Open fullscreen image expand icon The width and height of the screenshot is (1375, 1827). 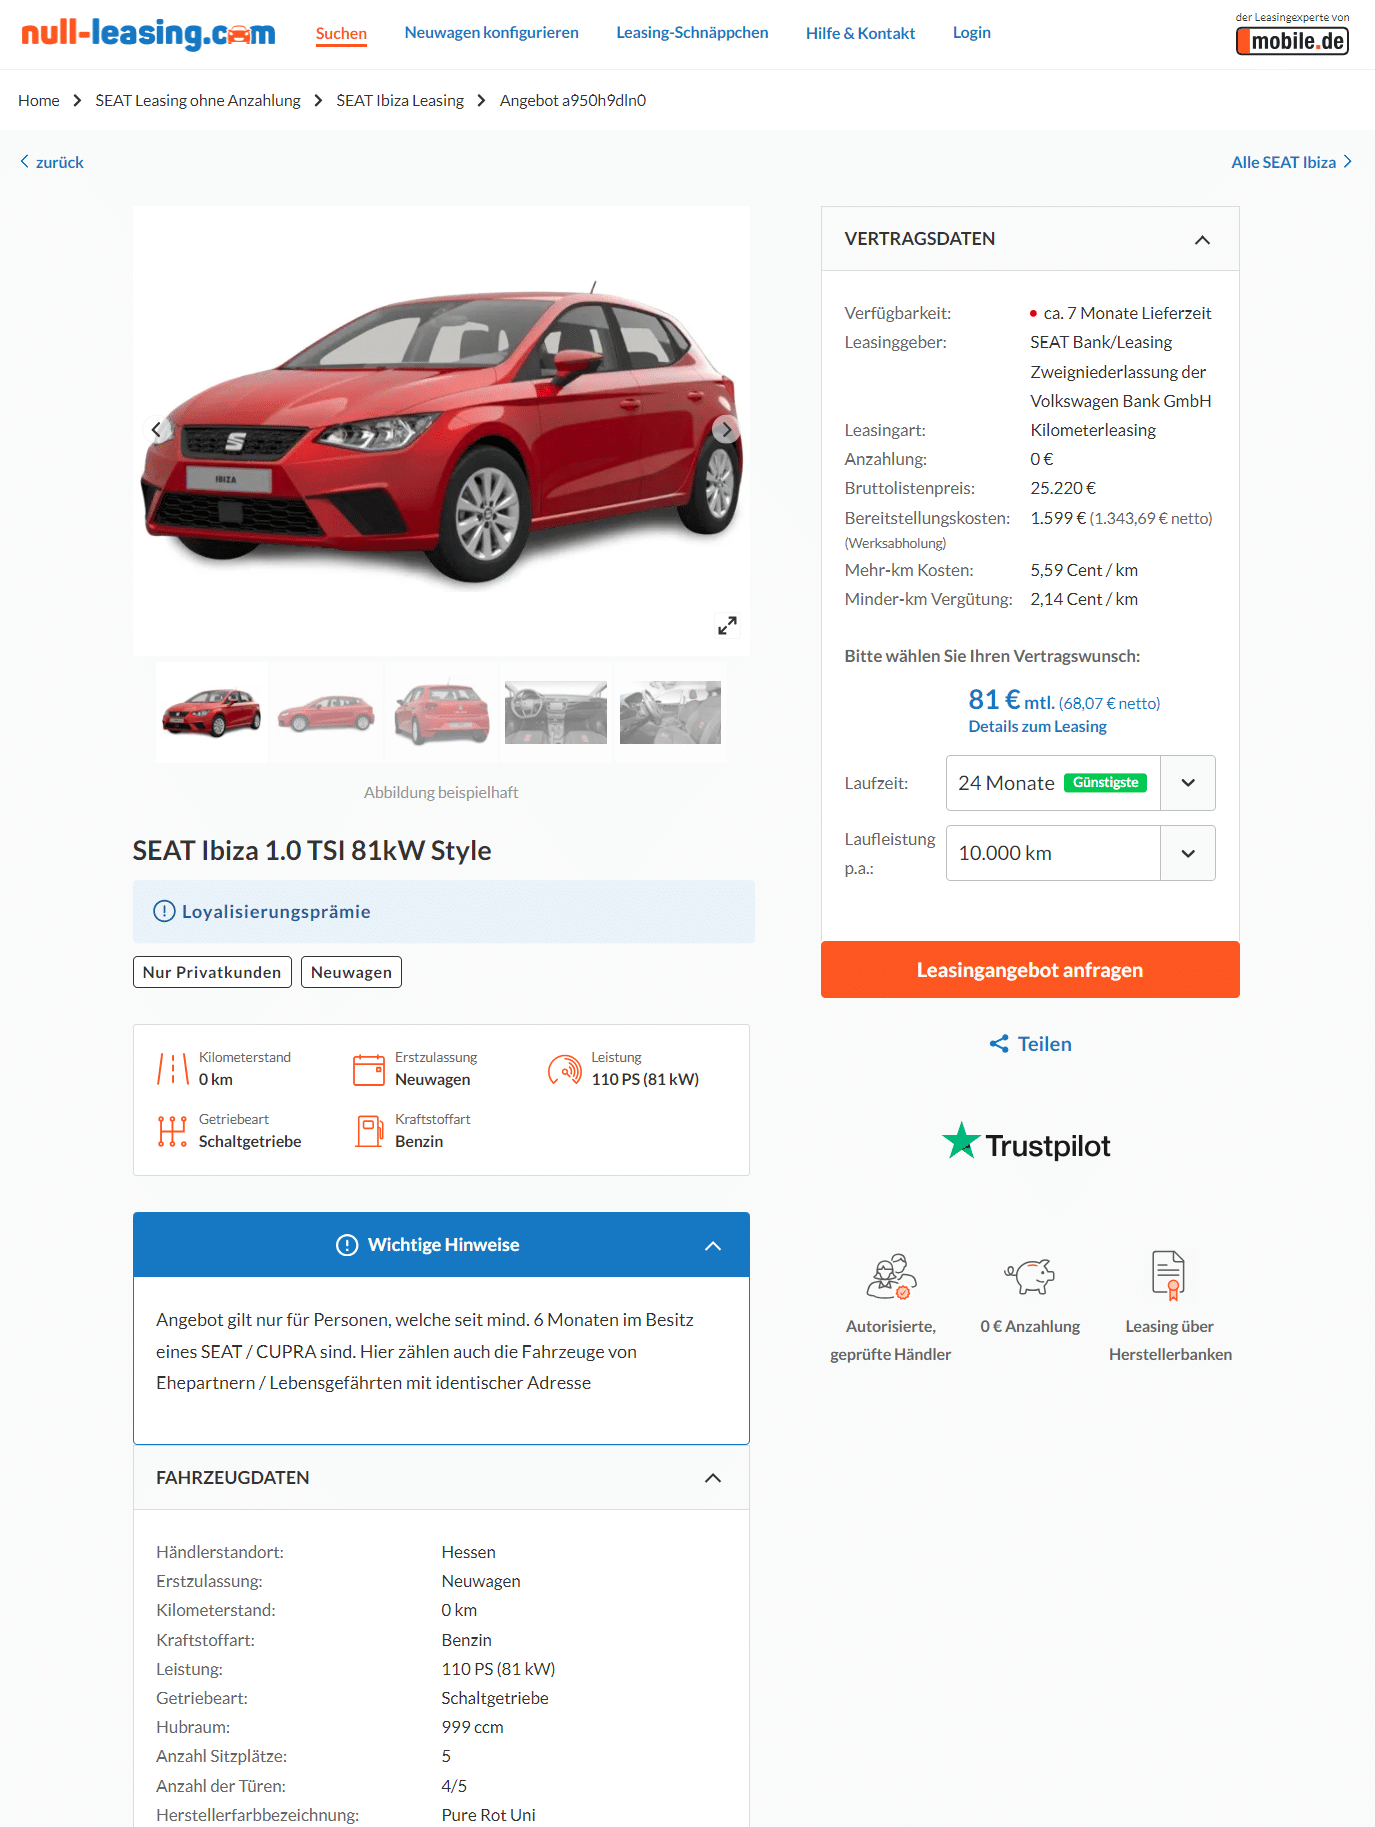click(x=727, y=626)
